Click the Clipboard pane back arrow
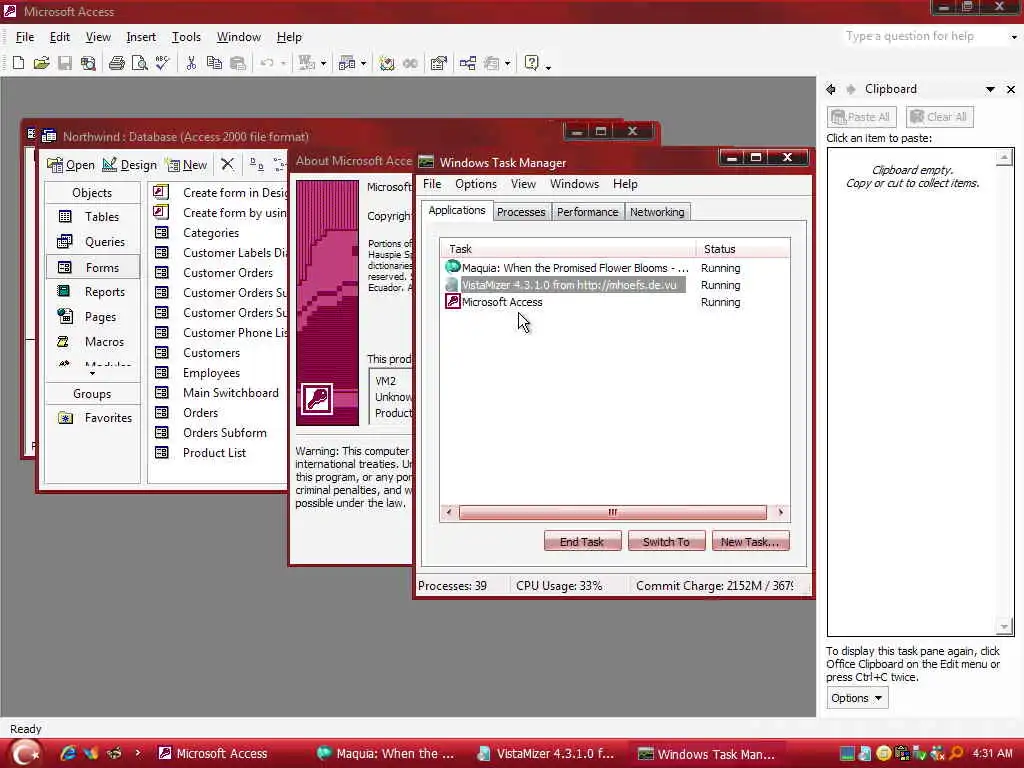 pos(831,89)
